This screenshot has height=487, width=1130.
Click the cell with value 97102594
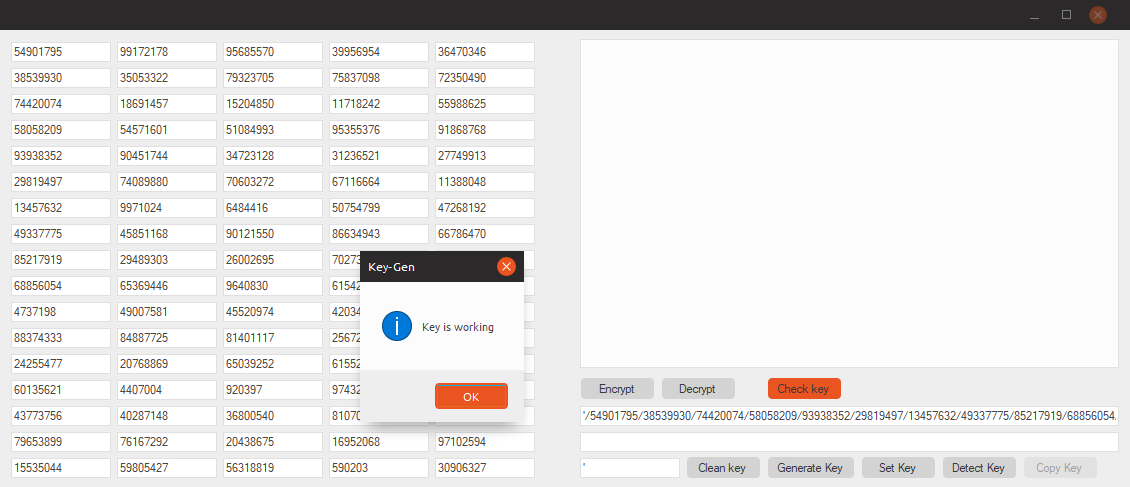click(485, 442)
